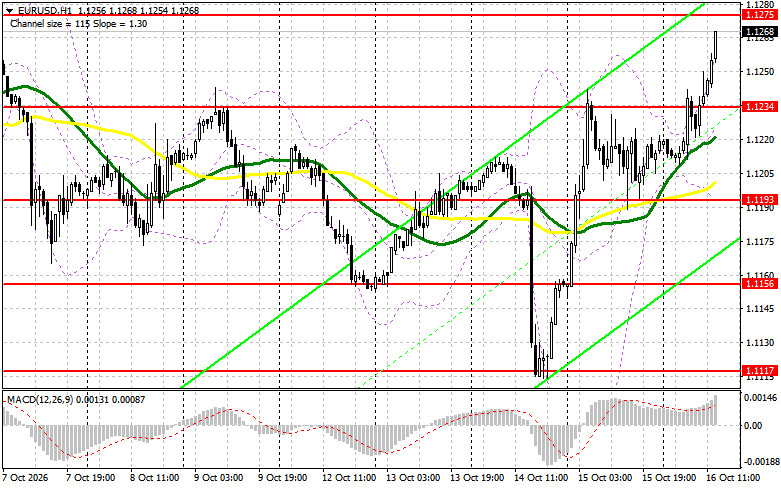Click the 16 Oct 11:00 time axis label
The image size is (781, 489).
pos(733,478)
